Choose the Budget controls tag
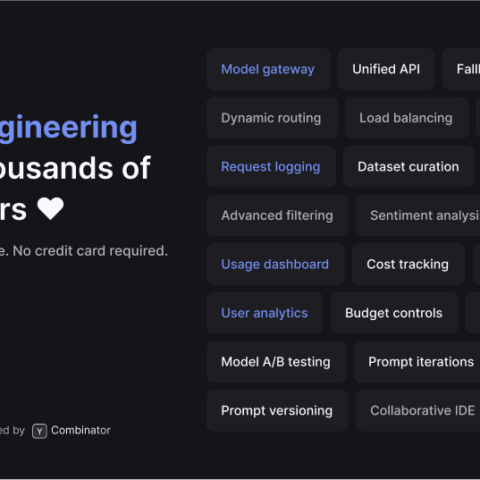Screen dimensions: 480x480 pyautogui.click(x=394, y=313)
